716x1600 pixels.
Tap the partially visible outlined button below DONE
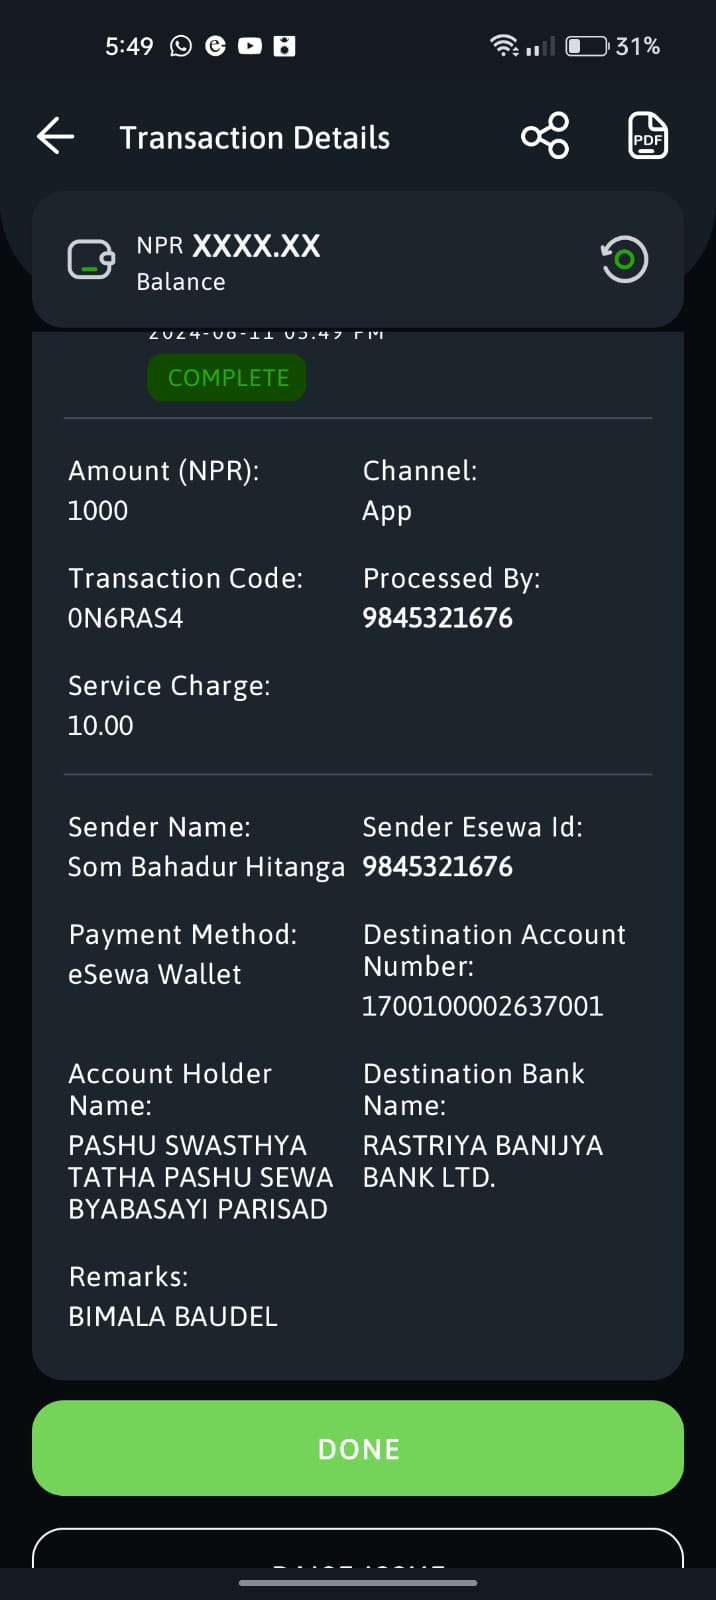coord(358,1548)
